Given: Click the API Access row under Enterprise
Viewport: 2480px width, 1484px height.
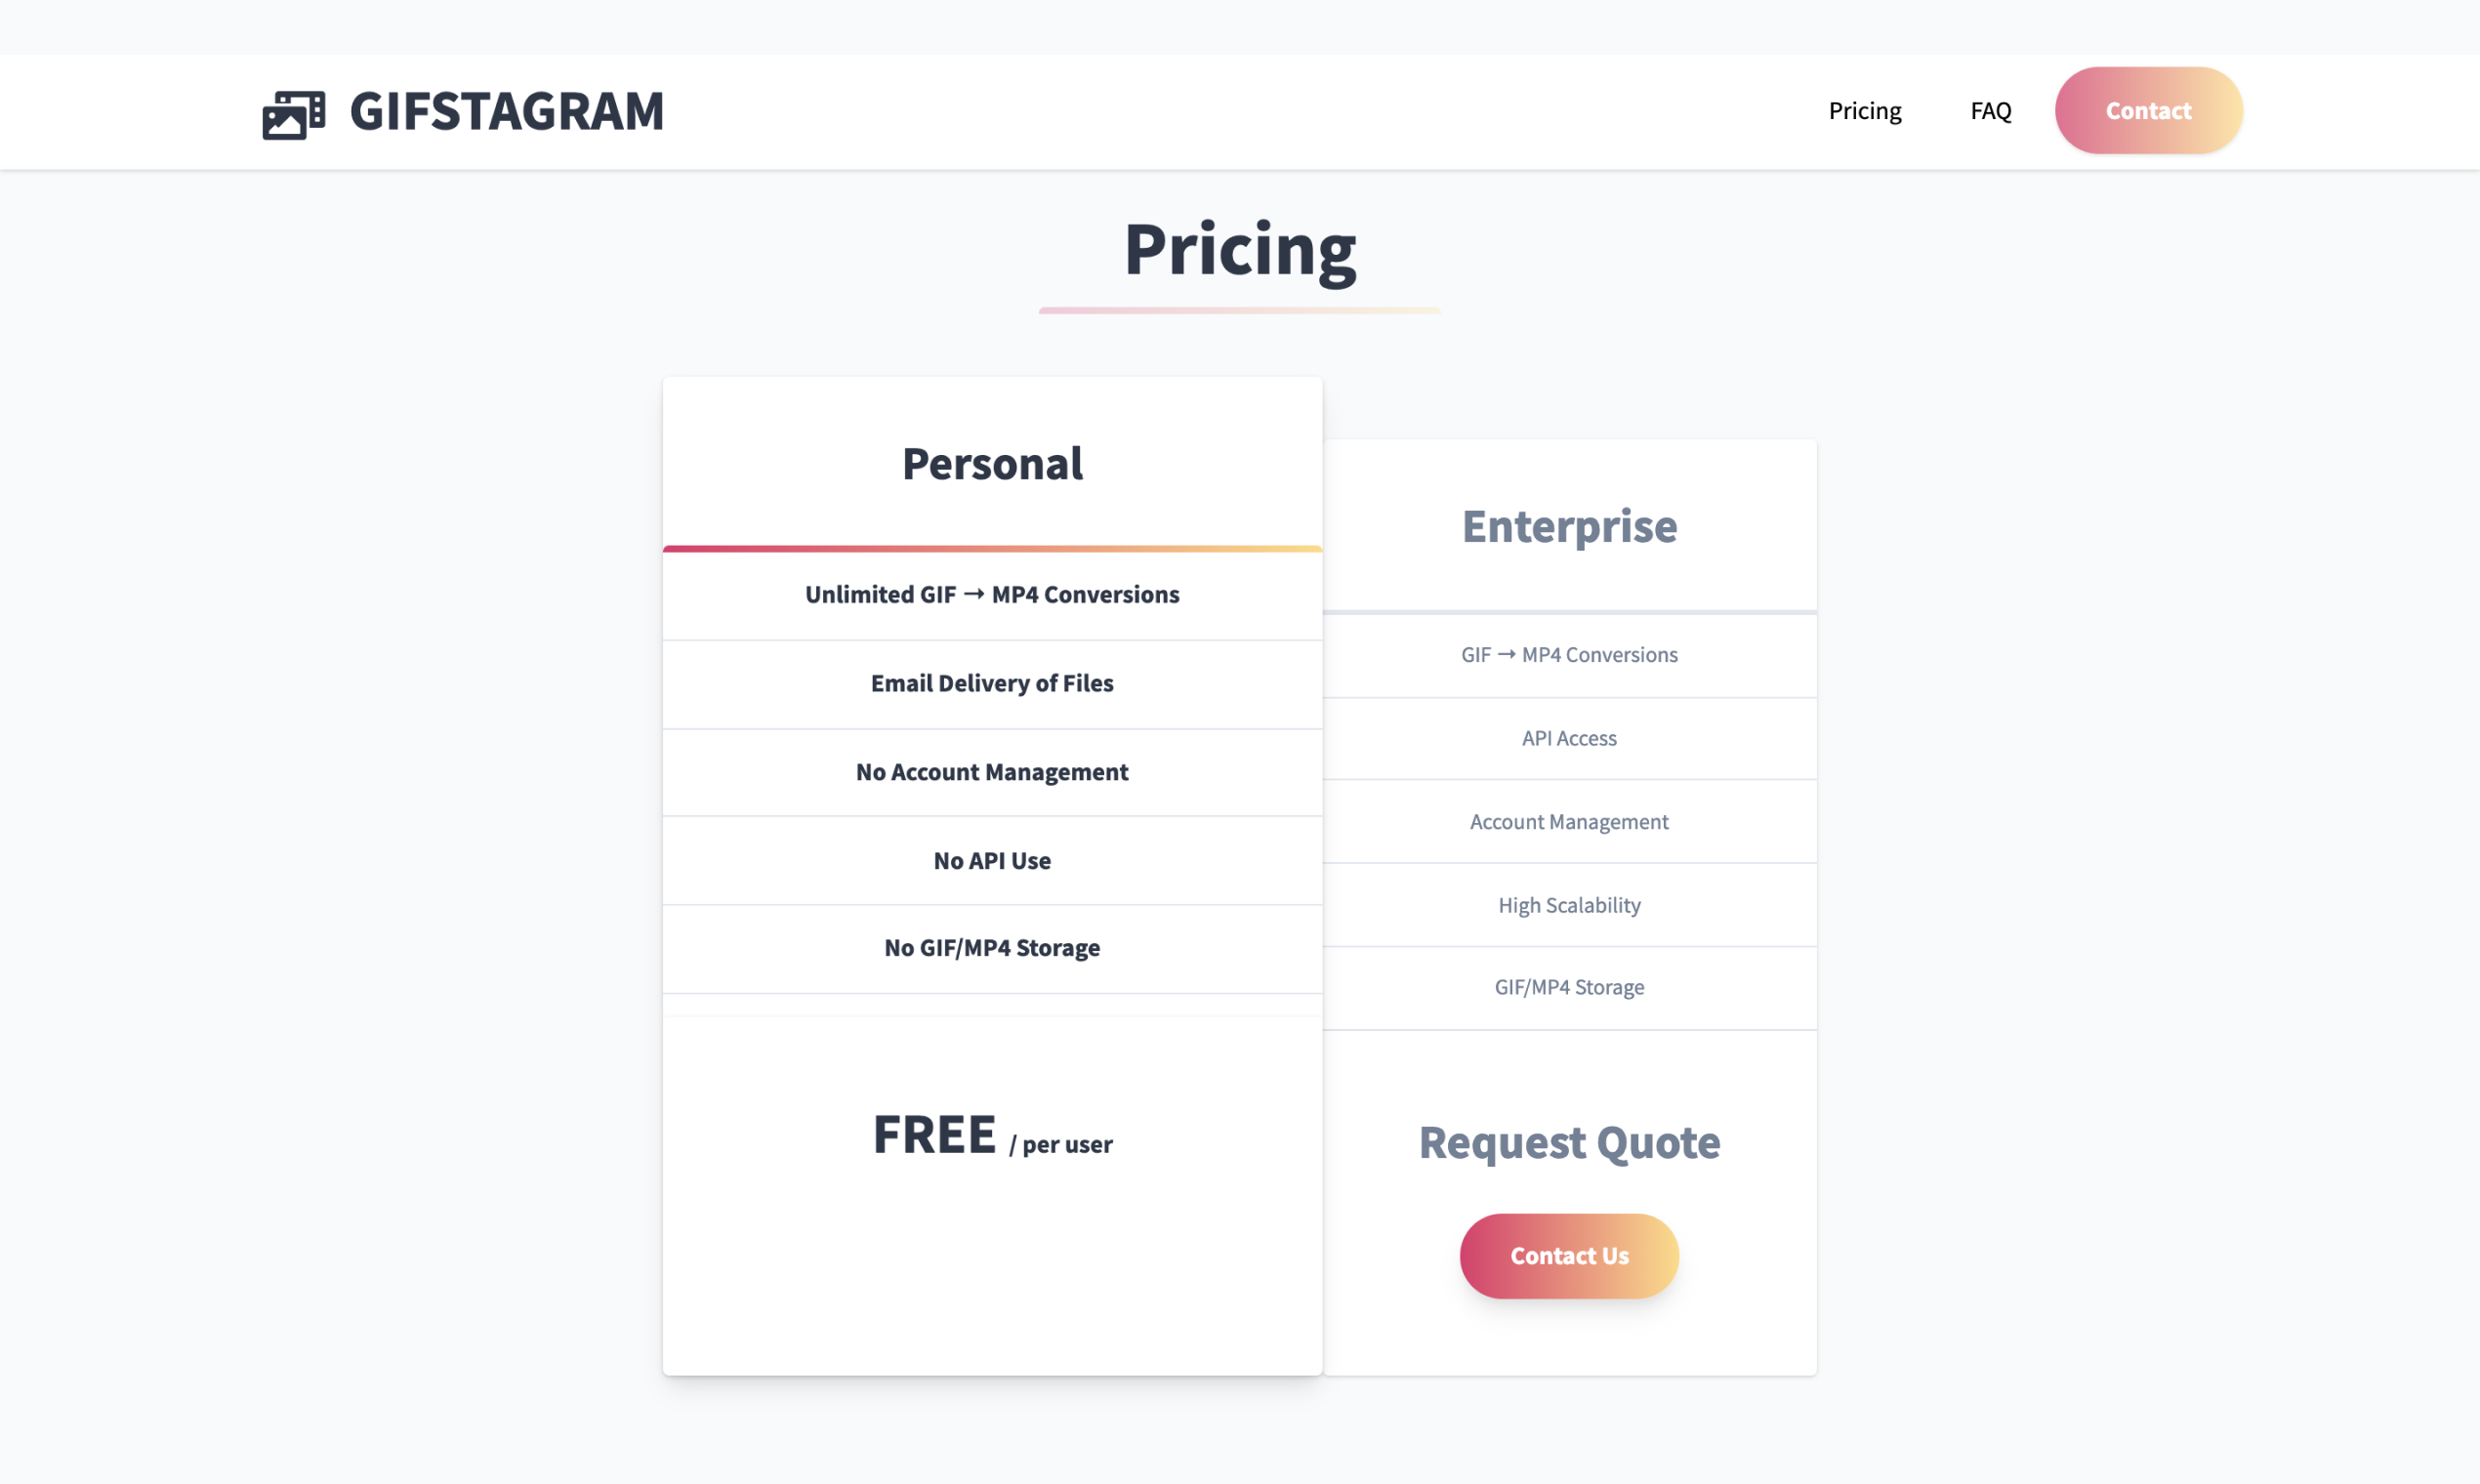Looking at the screenshot, I should 1568,738.
